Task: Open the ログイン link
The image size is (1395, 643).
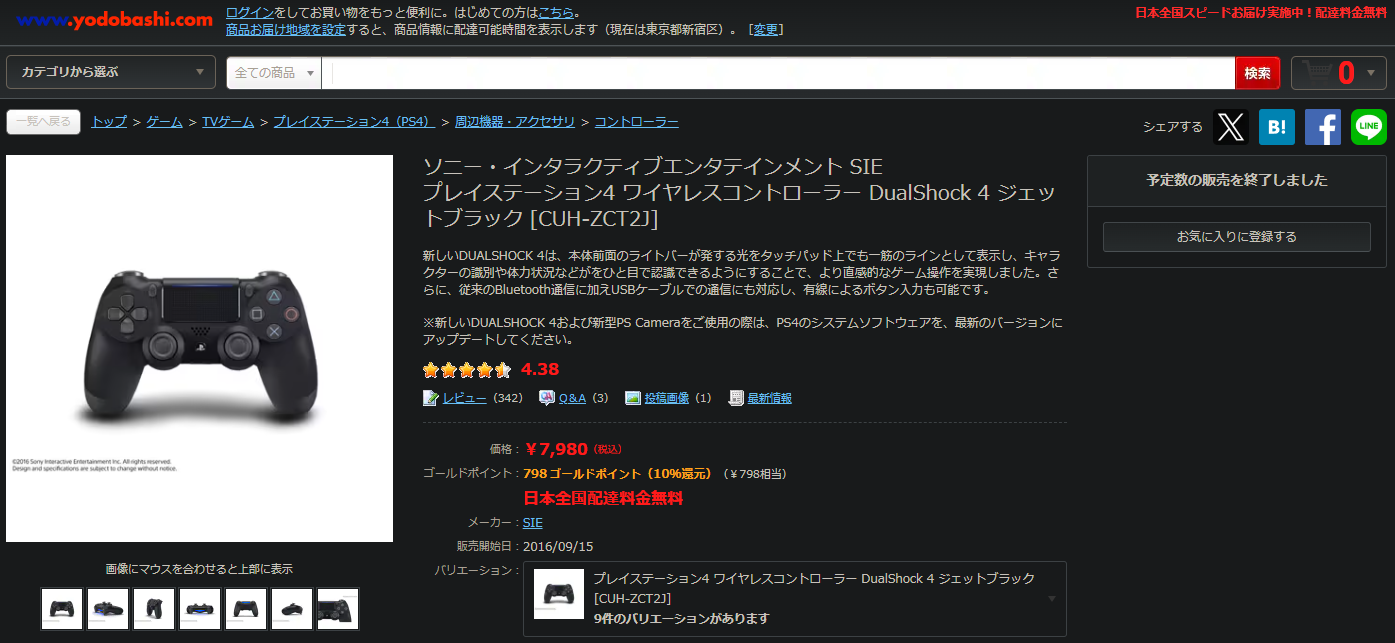Action: click(250, 12)
